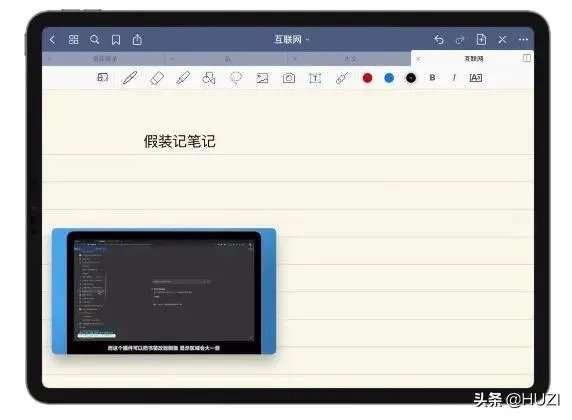572x420 pixels.
Task: Bookmark the current page
Action: [x=116, y=39]
